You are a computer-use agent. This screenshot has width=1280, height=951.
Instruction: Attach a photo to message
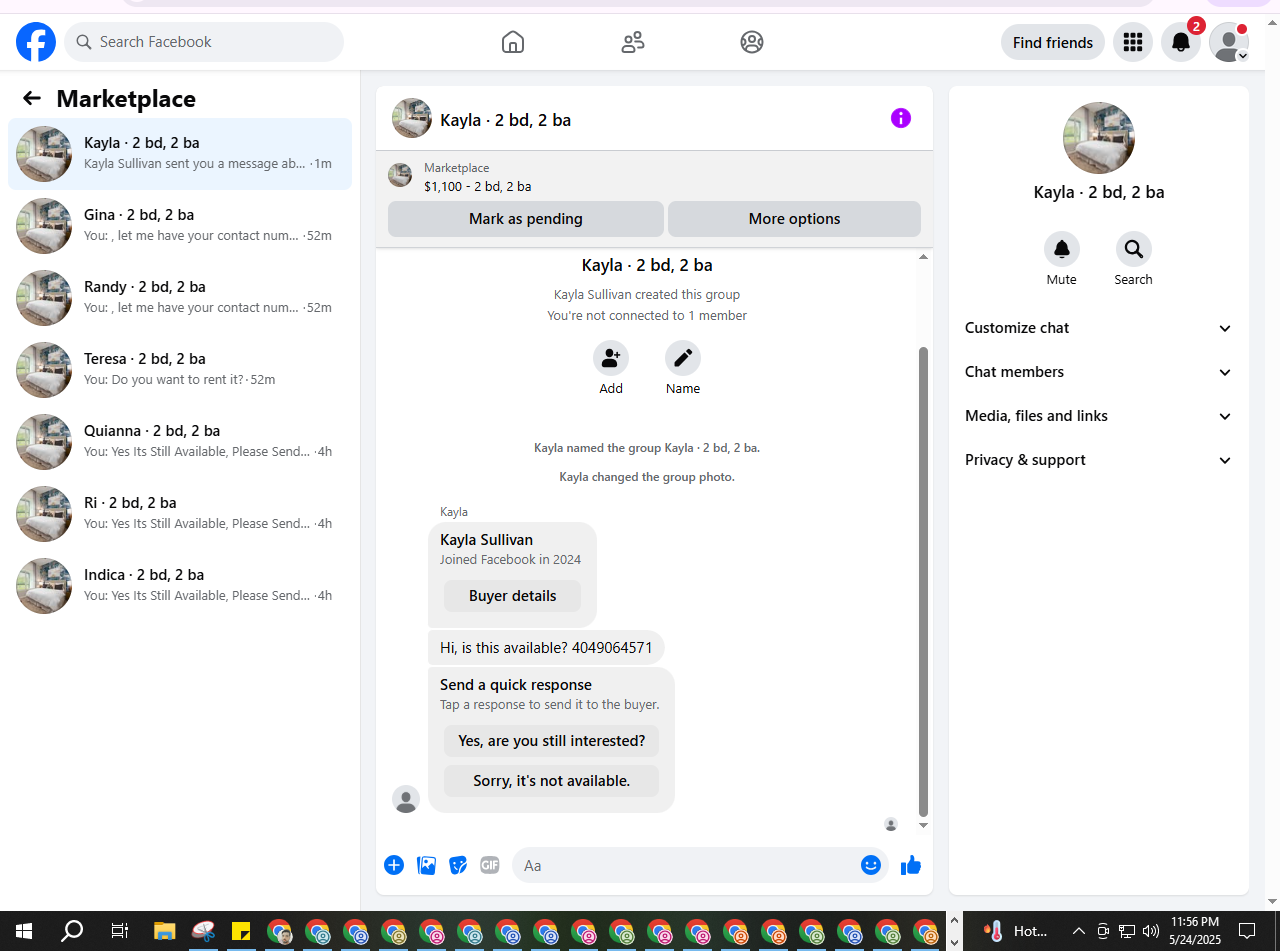pos(427,865)
